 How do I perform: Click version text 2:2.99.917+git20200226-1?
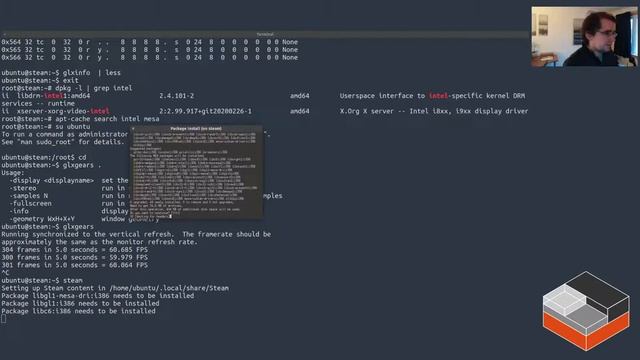tap(205, 111)
